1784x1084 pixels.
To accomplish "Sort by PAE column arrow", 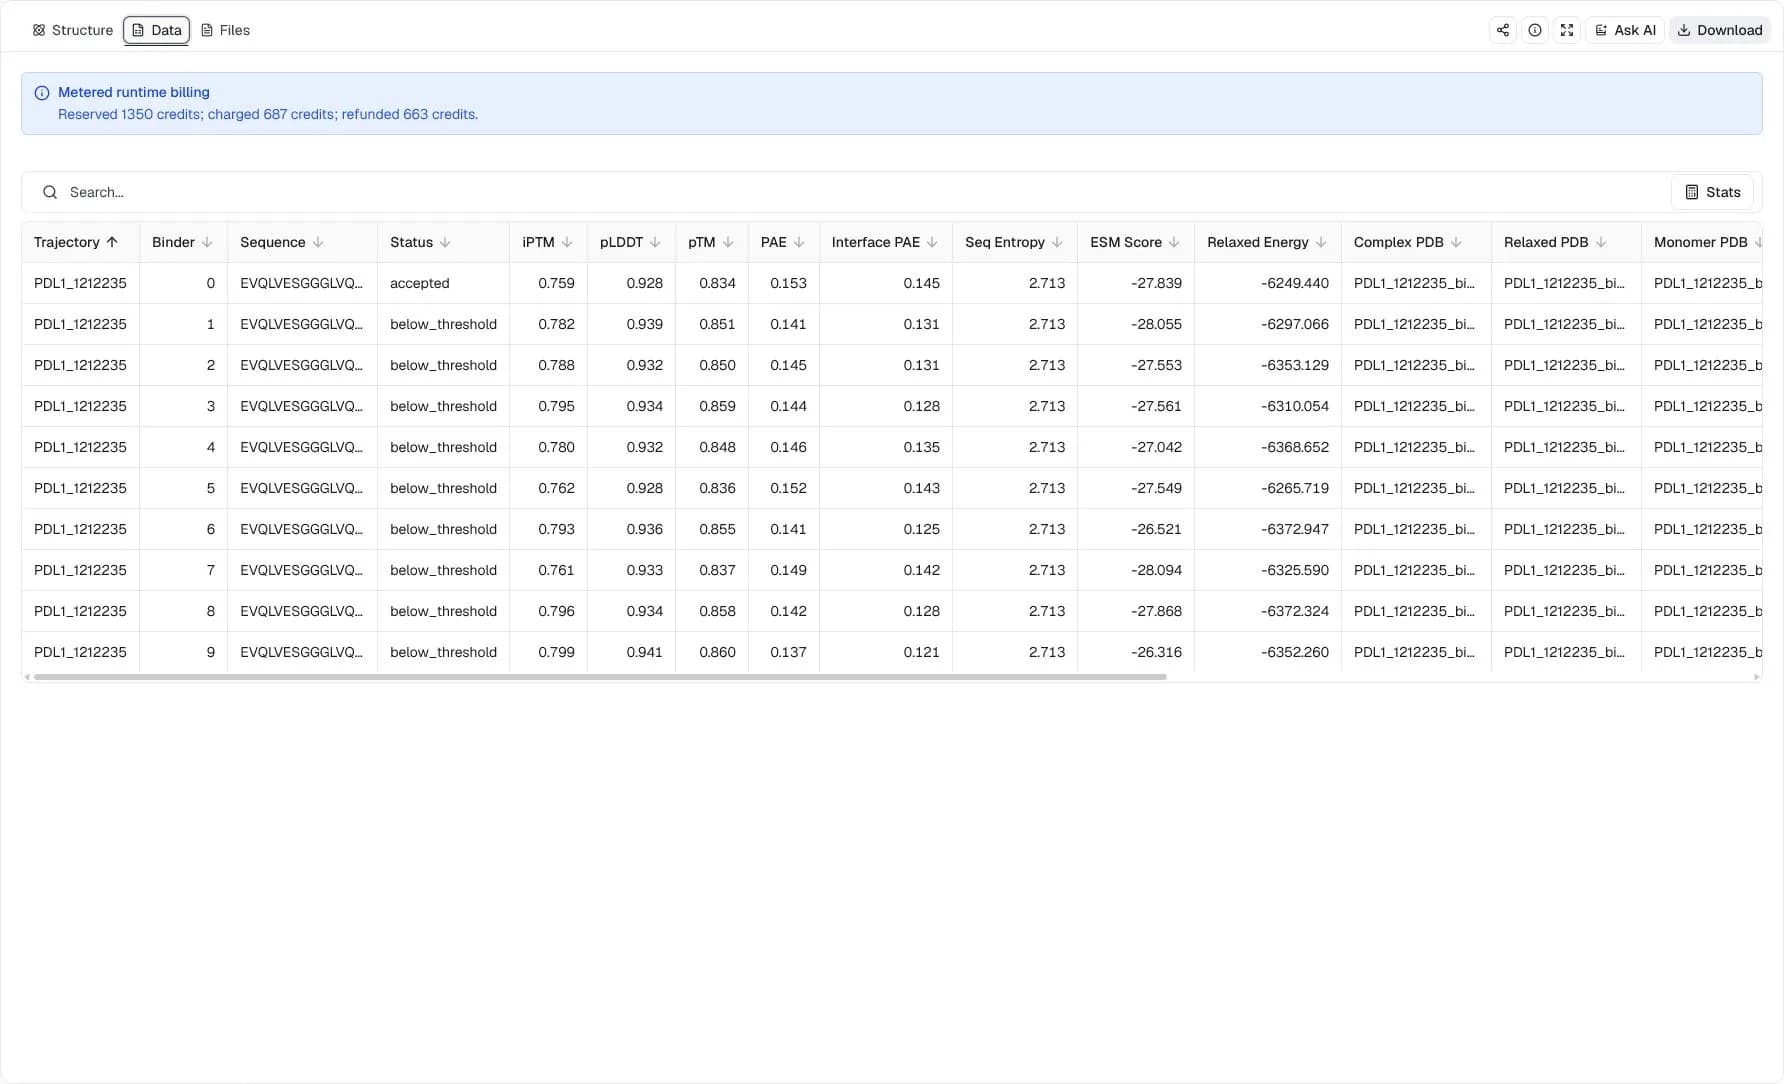I will [x=799, y=242].
